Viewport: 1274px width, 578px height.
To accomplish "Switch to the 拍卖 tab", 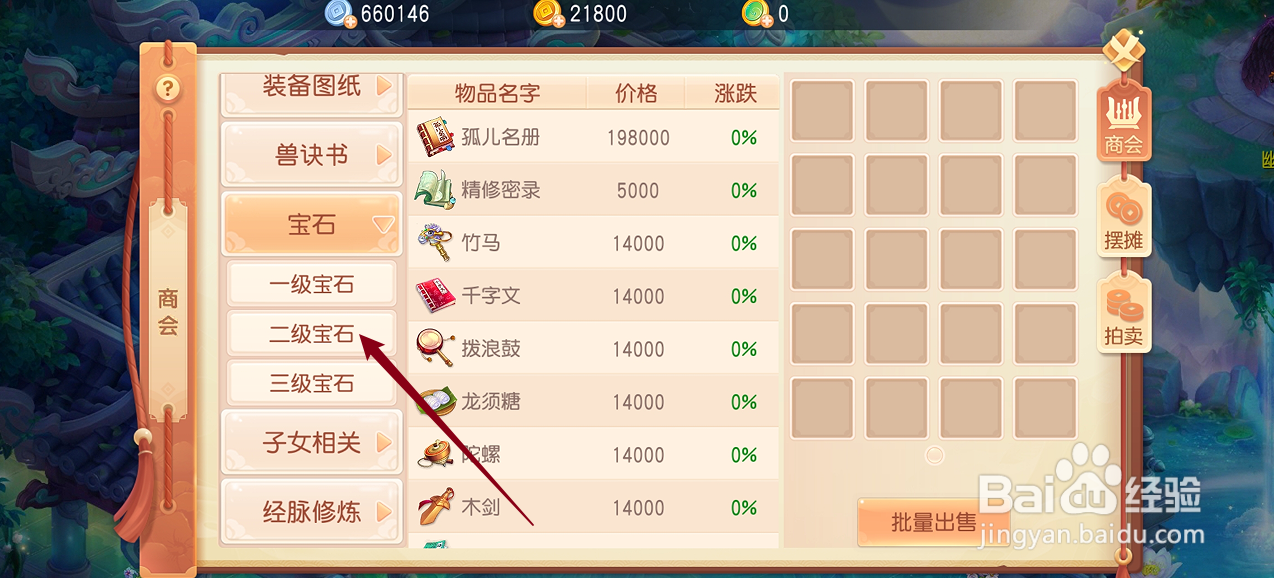I will (1124, 315).
